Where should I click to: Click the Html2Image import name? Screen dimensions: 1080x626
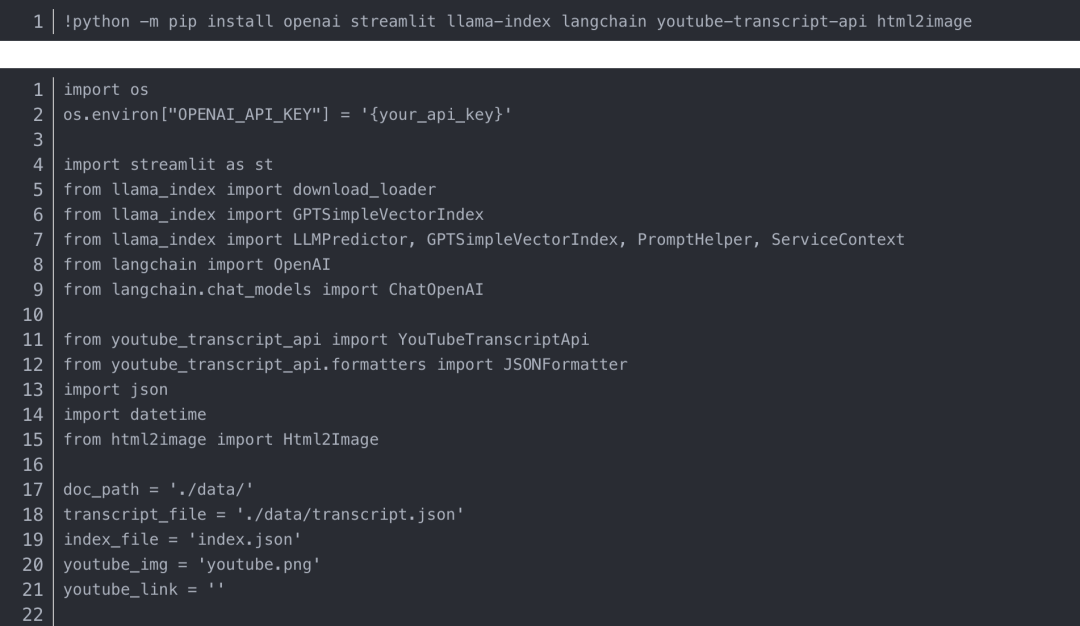tap(331, 439)
